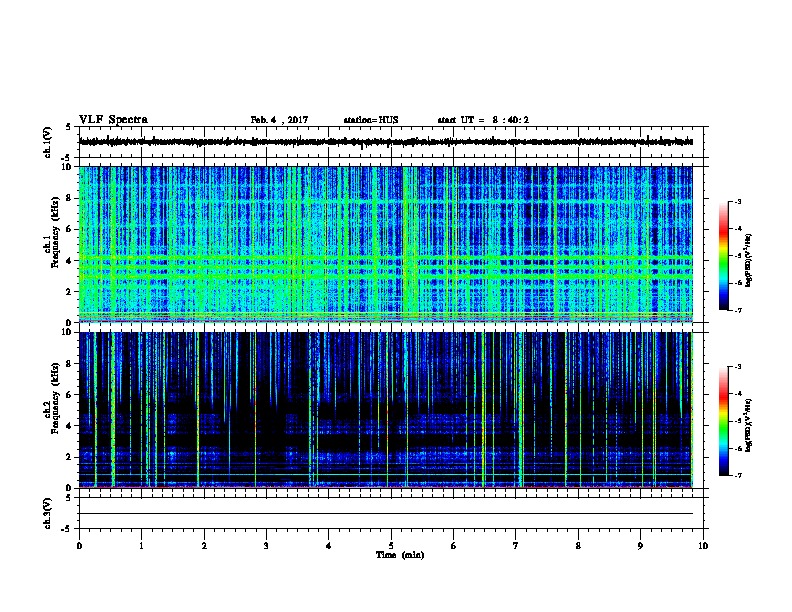Click the "-3" label on ch.2 colorbar
792x612 pixels.
pos(738,367)
